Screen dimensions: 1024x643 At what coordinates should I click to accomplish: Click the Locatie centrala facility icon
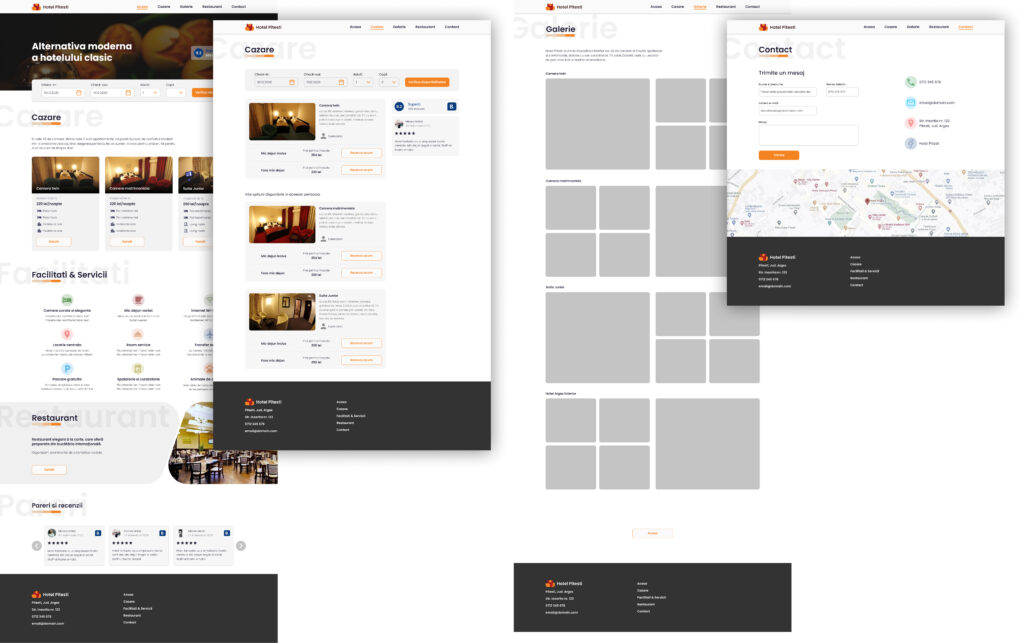67,334
